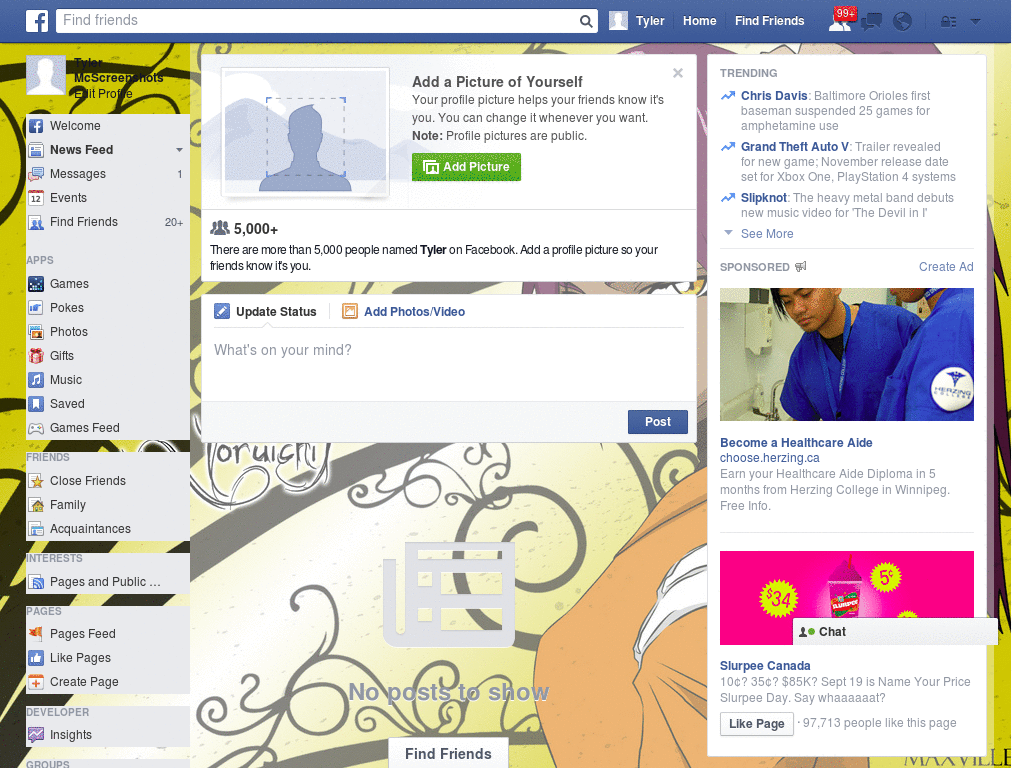Open the Saved bookmark icon
The height and width of the screenshot is (768, 1024).
[36, 404]
